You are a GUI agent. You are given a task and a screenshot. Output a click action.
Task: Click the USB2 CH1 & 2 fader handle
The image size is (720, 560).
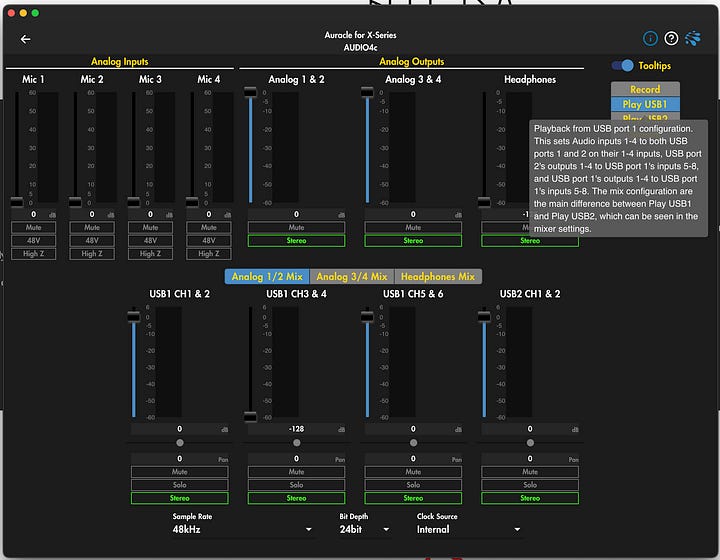[x=484, y=316]
